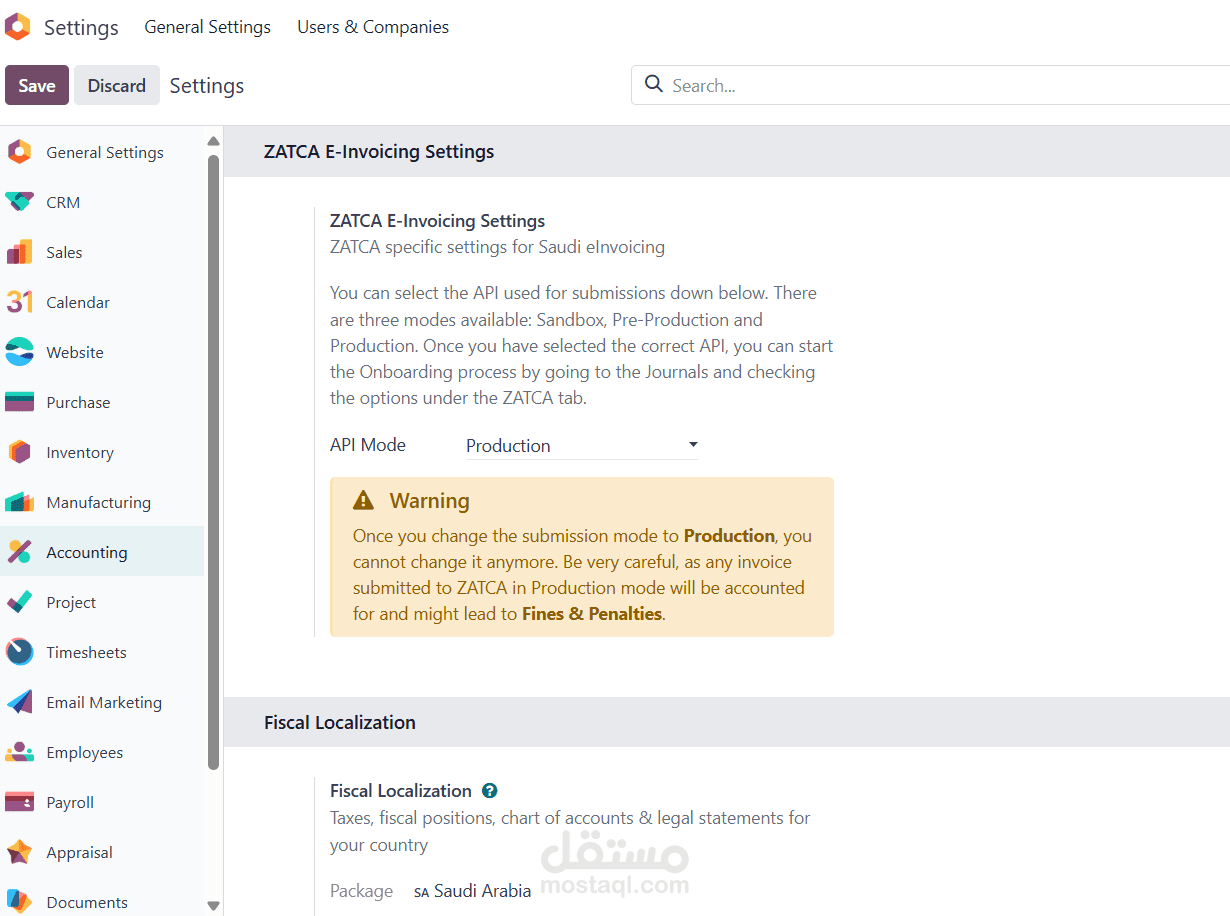1230x916 pixels.
Task: Click the Odoo home logo icon
Action: coord(17,27)
